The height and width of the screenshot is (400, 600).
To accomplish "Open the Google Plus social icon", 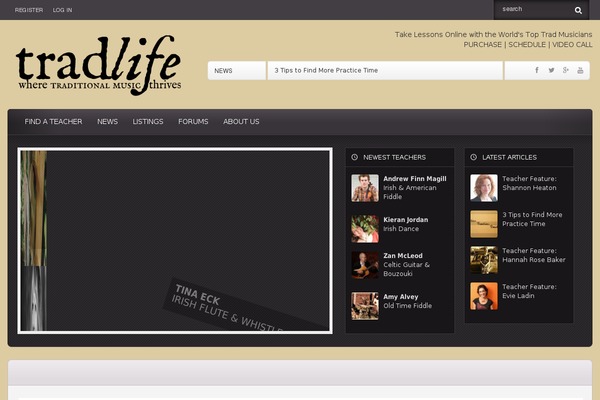I will click(x=566, y=70).
